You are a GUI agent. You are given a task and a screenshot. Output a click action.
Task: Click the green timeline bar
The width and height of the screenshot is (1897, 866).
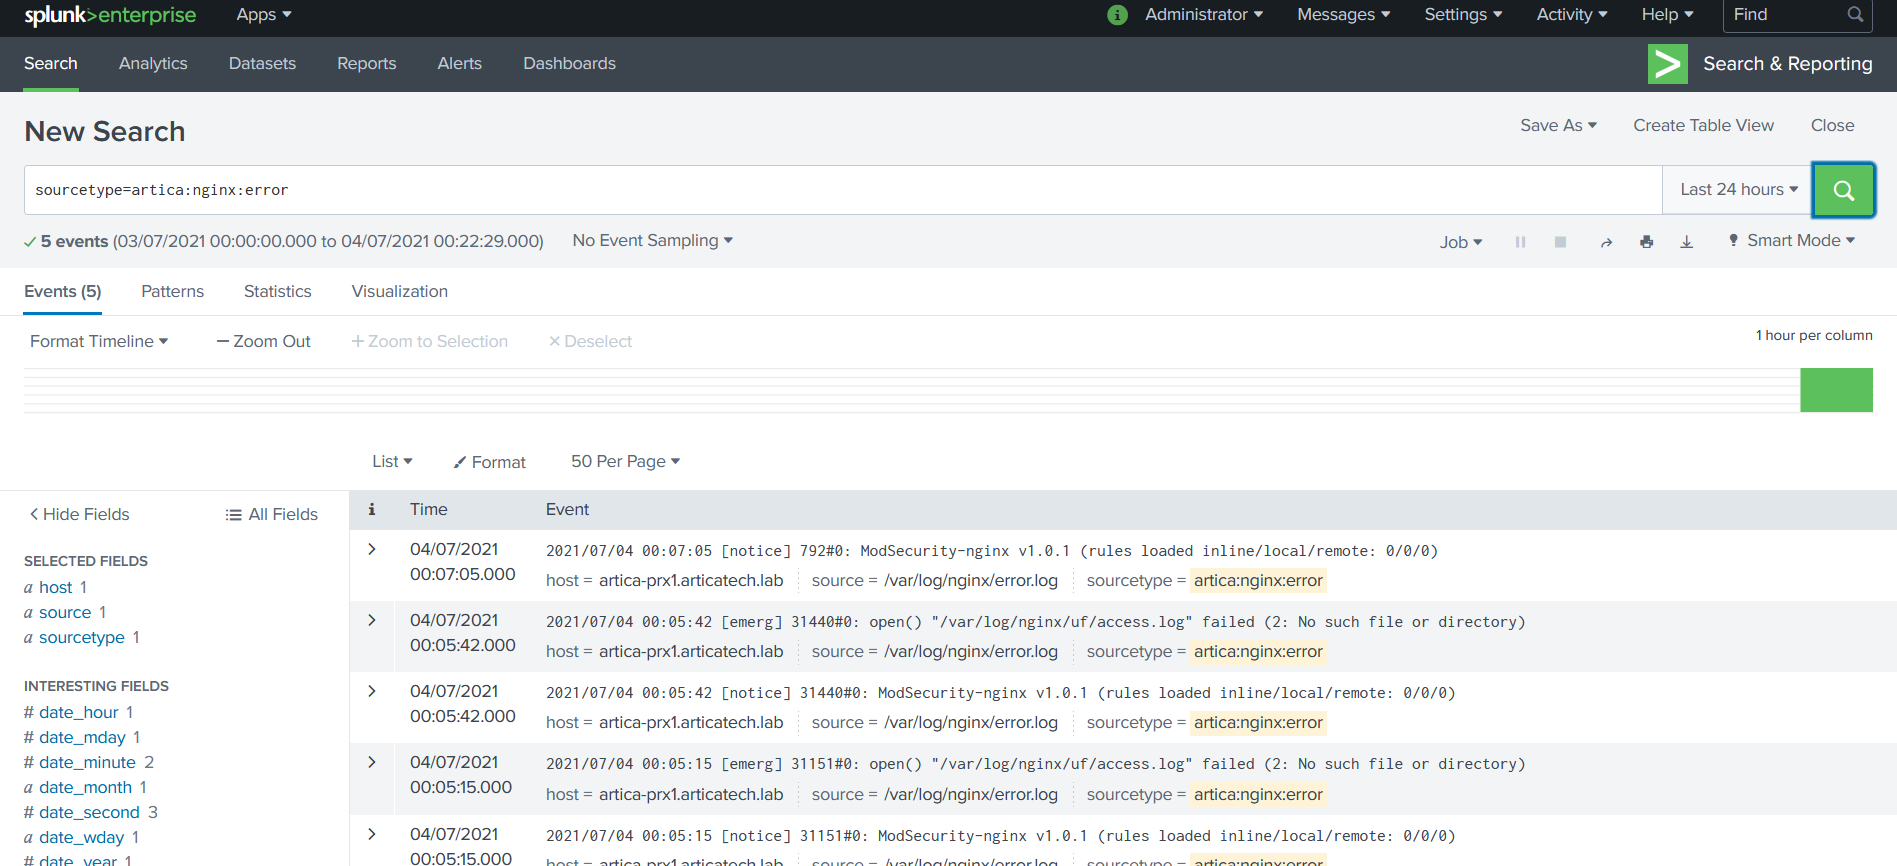click(x=1837, y=390)
